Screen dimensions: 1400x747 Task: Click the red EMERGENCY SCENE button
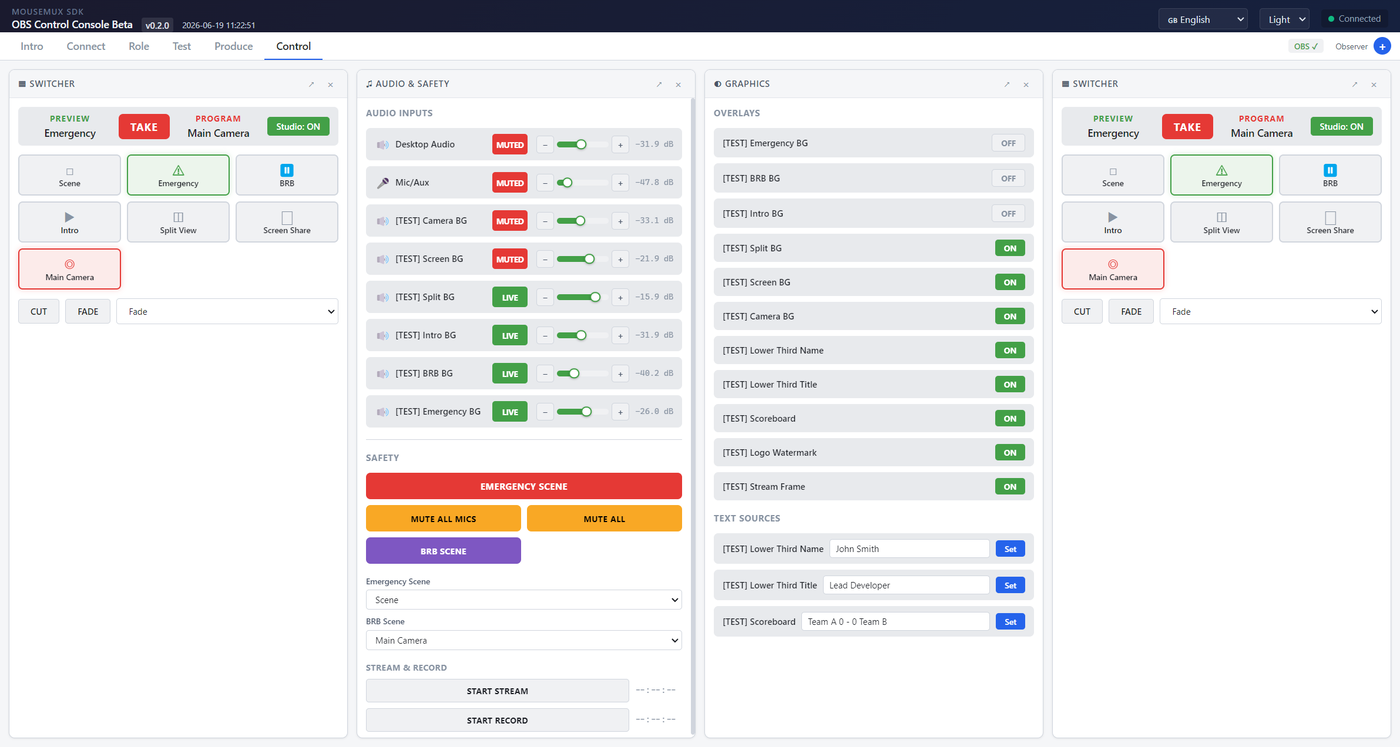click(x=524, y=486)
